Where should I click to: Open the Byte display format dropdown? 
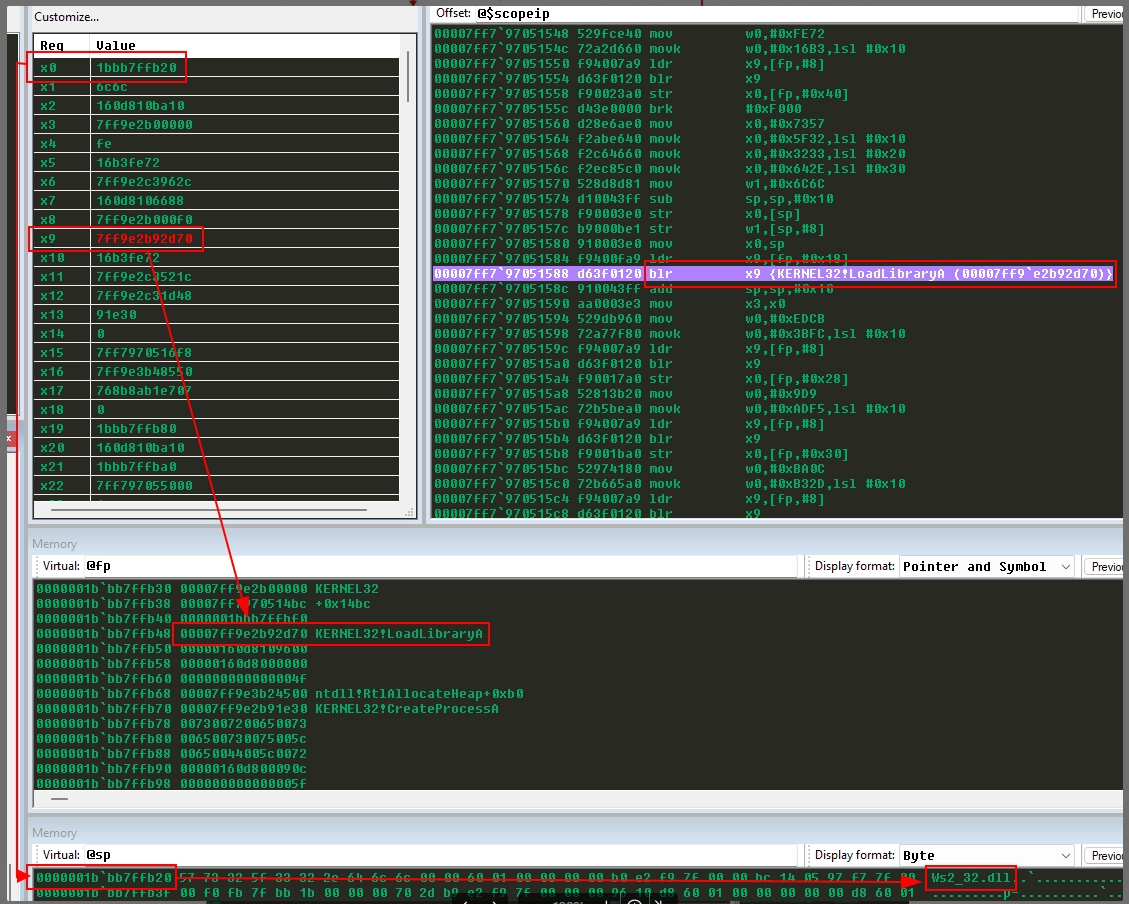tap(986, 855)
